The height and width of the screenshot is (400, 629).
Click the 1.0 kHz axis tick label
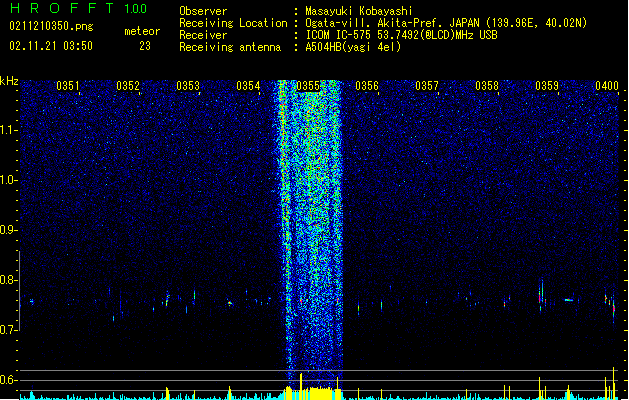tap(8, 180)
